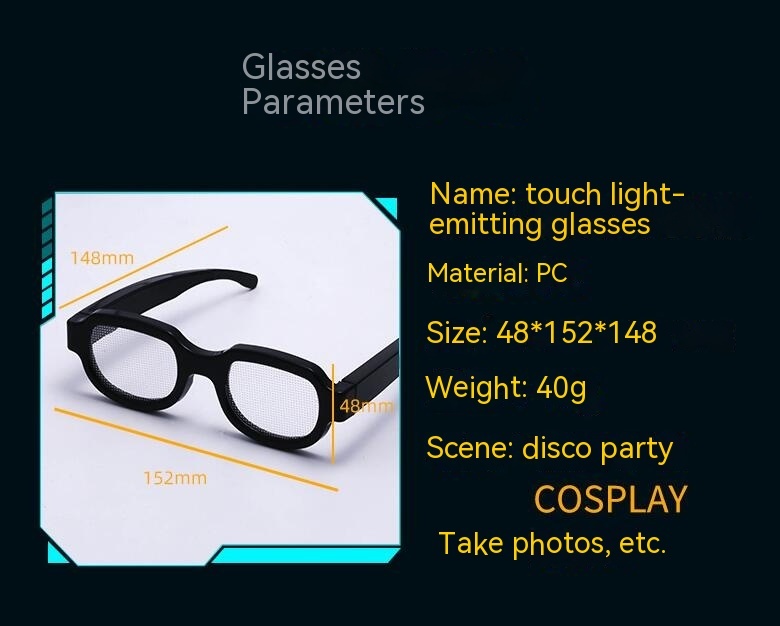Click the Weight: 40g text
Image resolution: width=780 pixels, height=626 pixels.
click(x=506, y=388)
